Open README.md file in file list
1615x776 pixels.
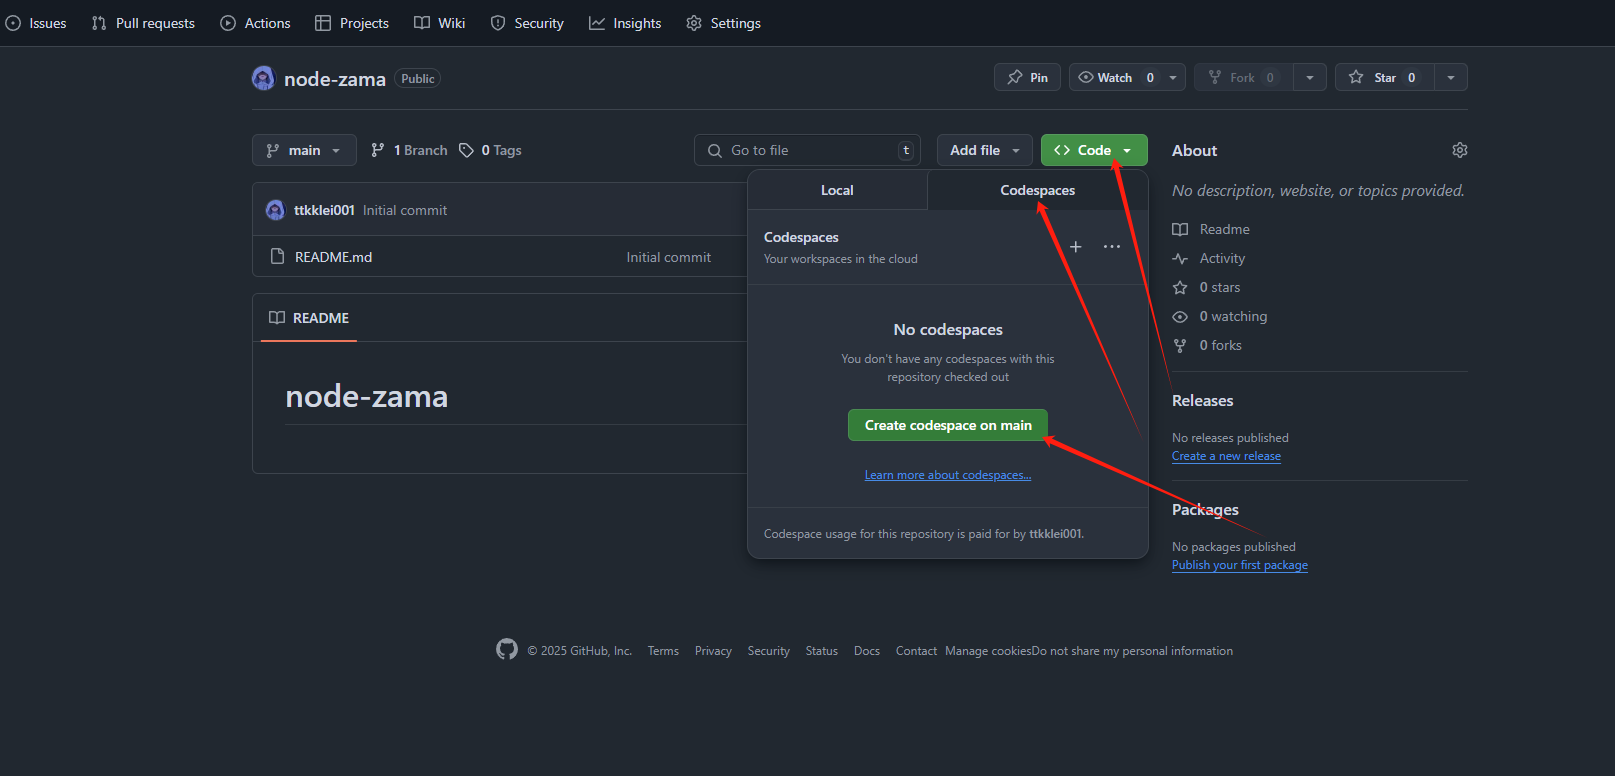click(x=333, y=257)
